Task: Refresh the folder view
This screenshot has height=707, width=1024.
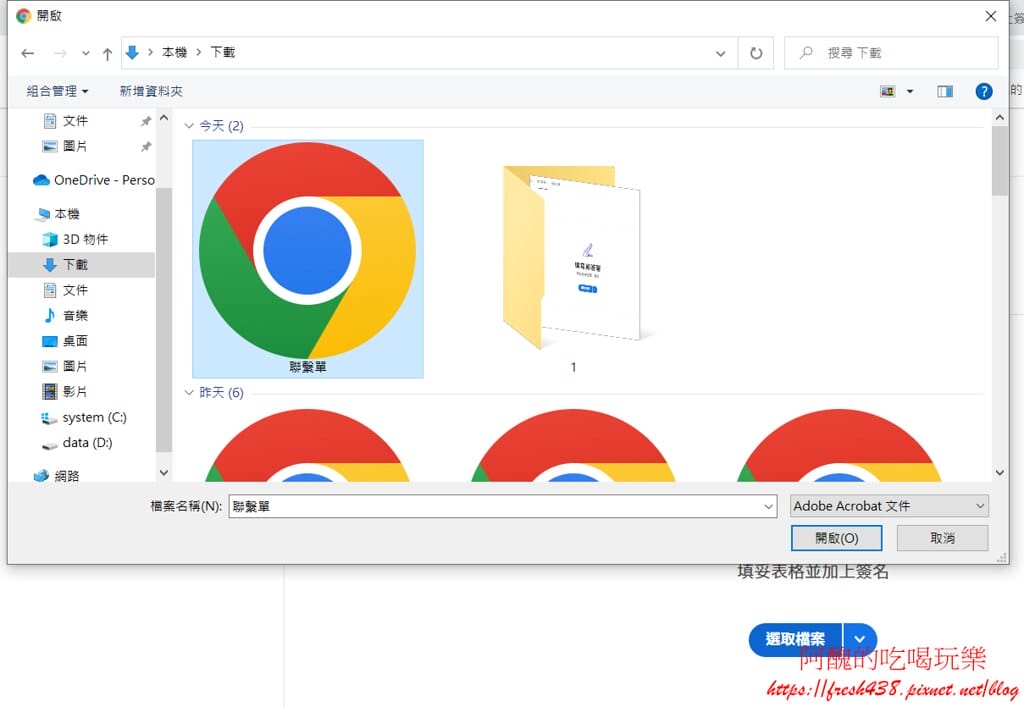Action: pos(756,54)
